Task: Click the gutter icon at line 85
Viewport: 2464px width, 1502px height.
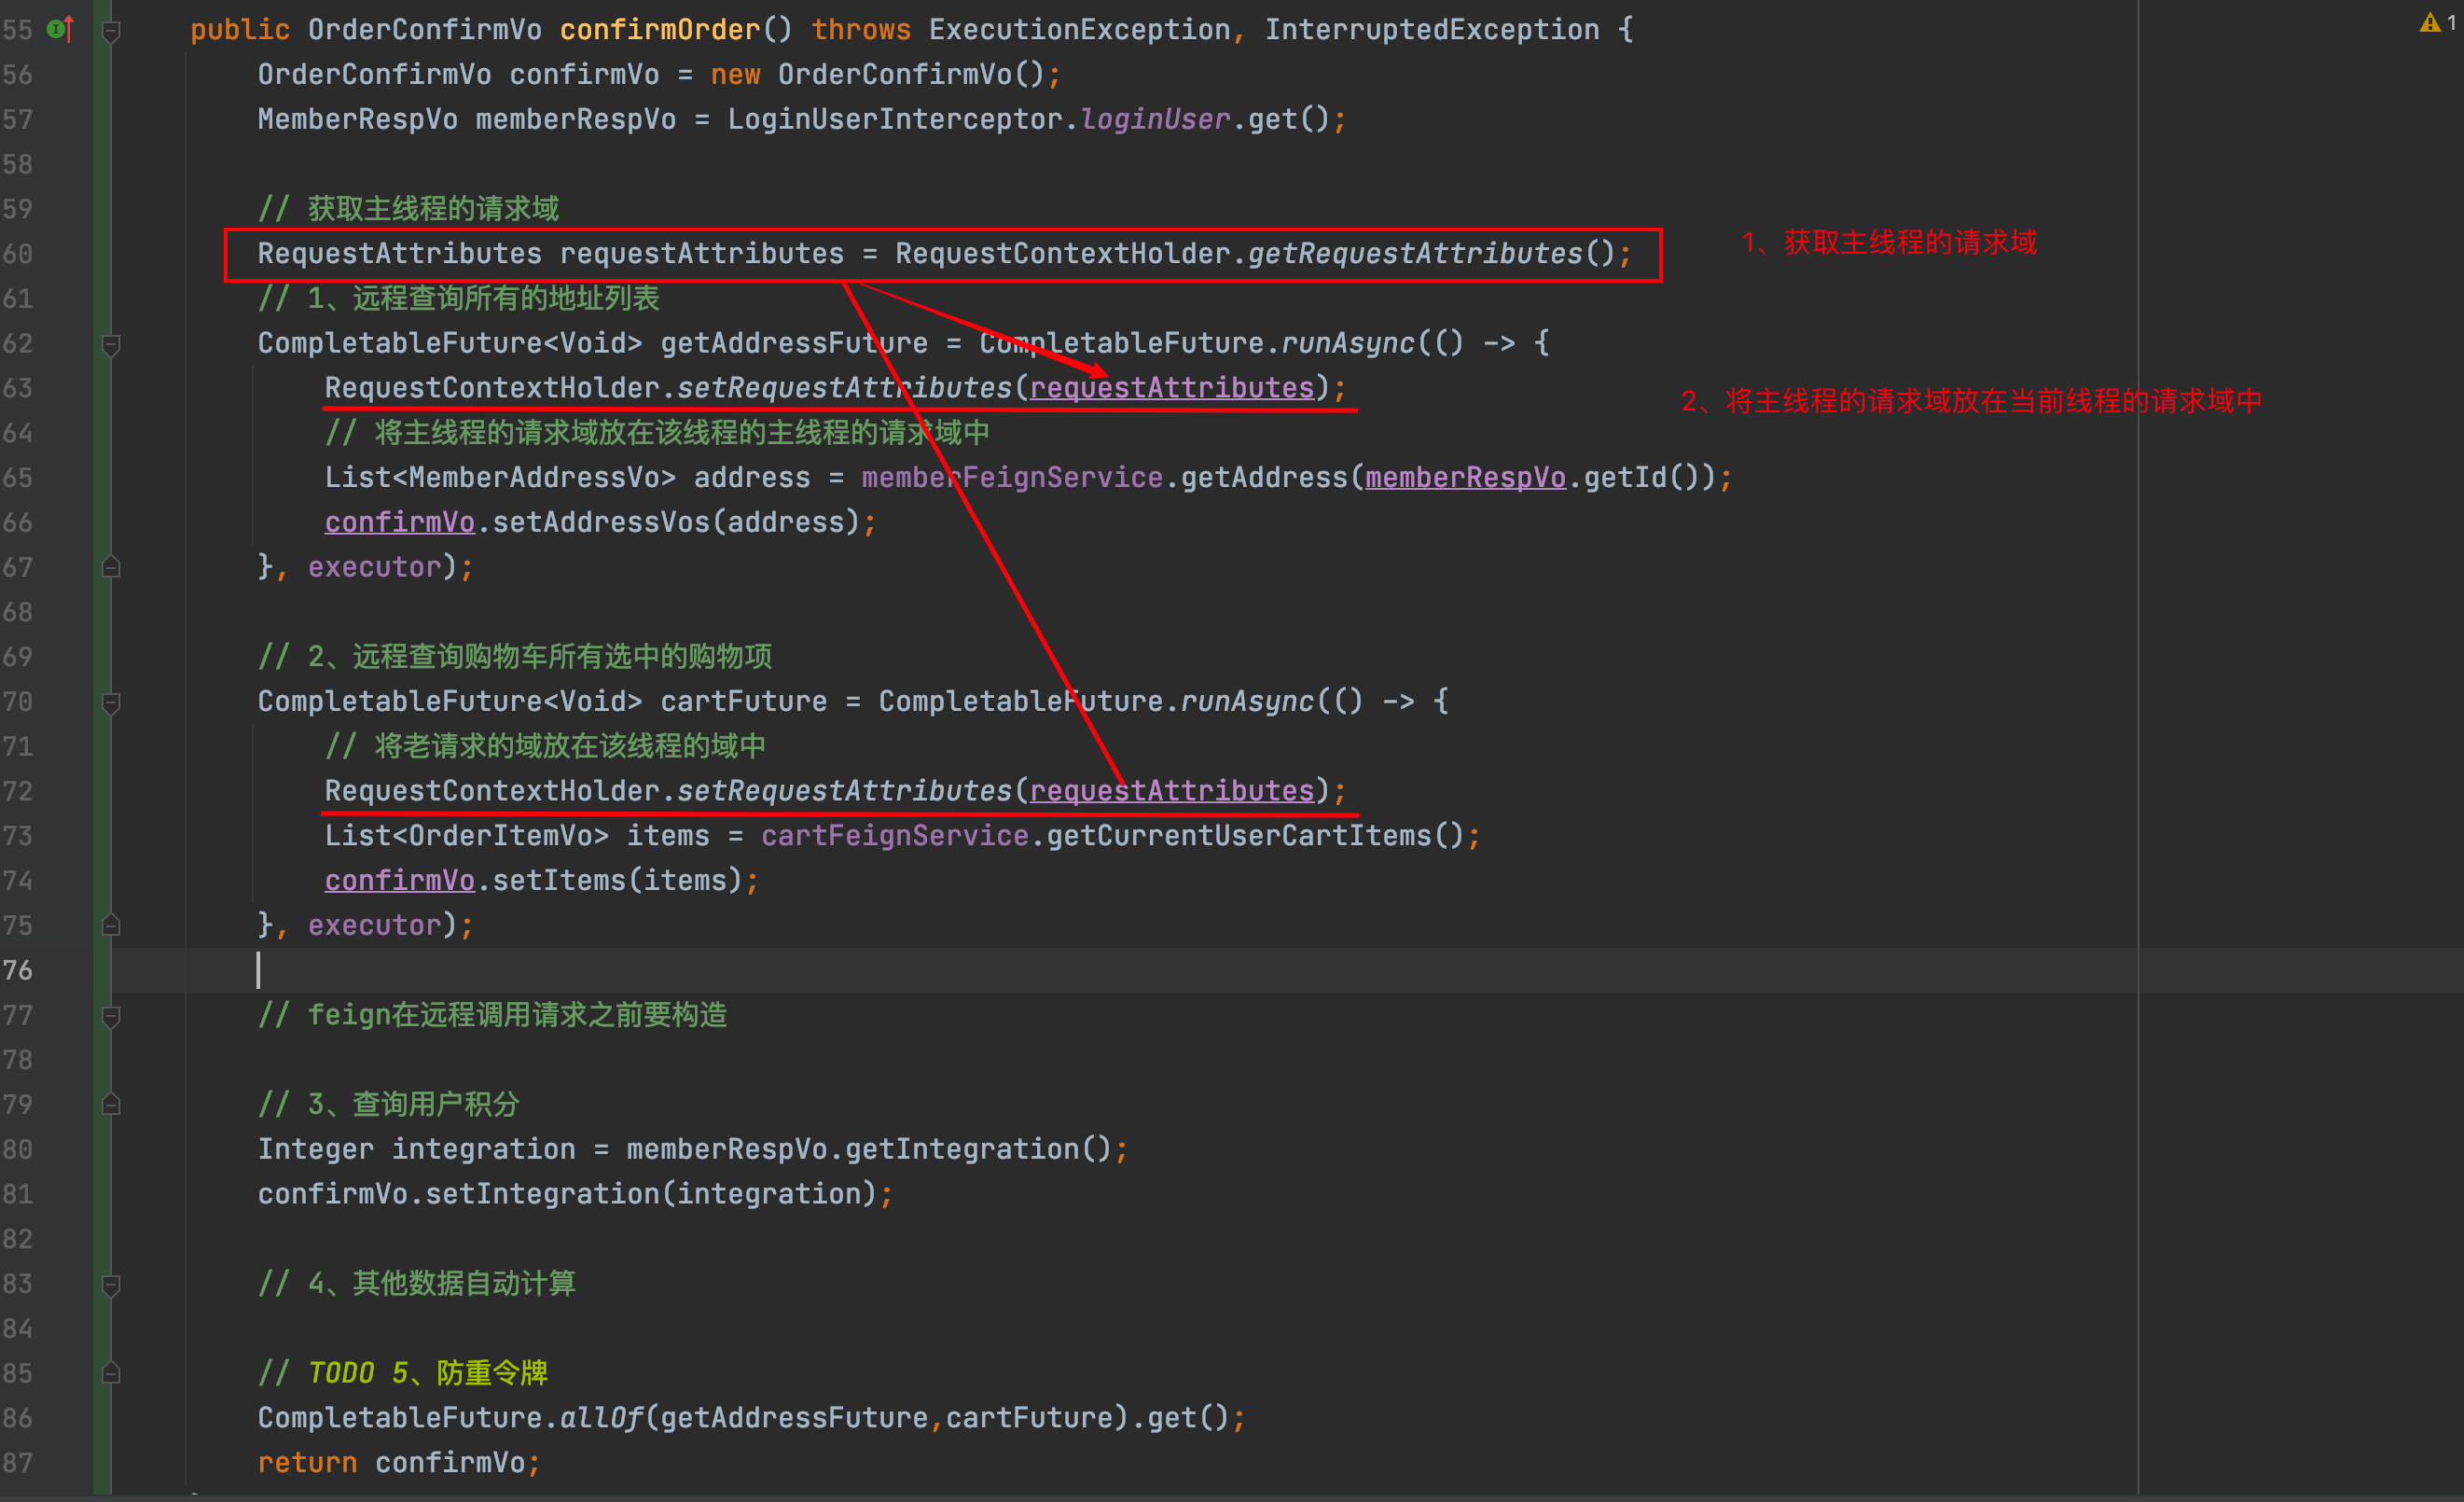Action: click(x=111, y=1371)
